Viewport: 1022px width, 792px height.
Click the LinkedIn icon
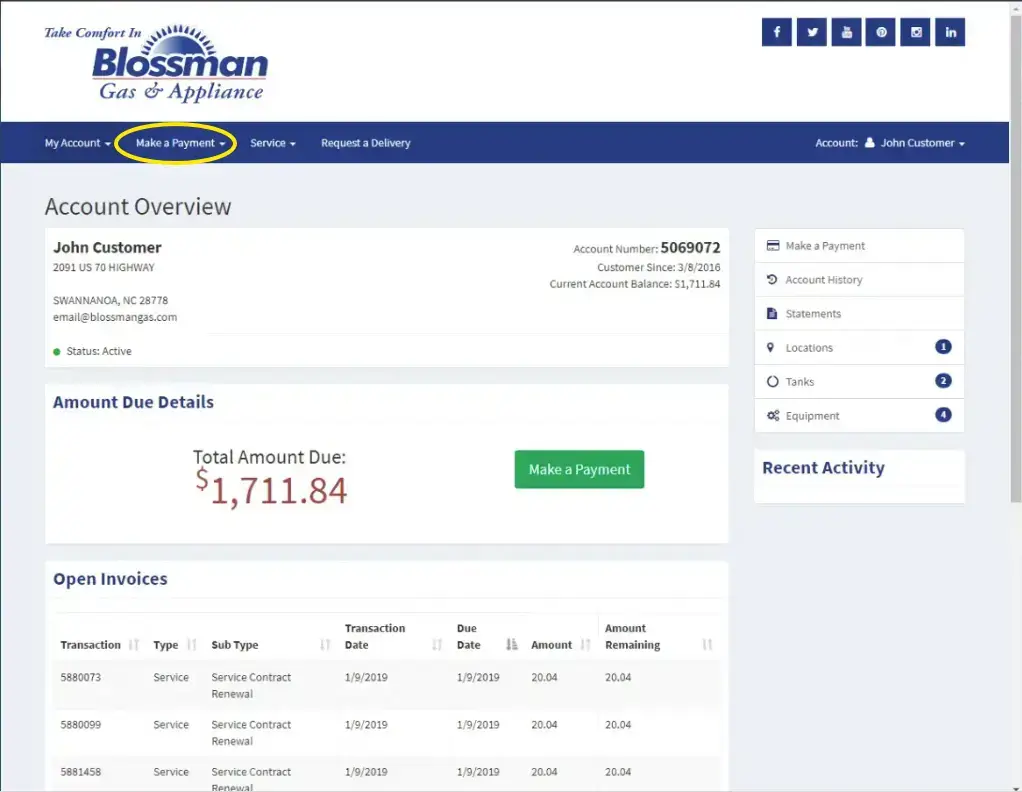[x=950, y=32]
